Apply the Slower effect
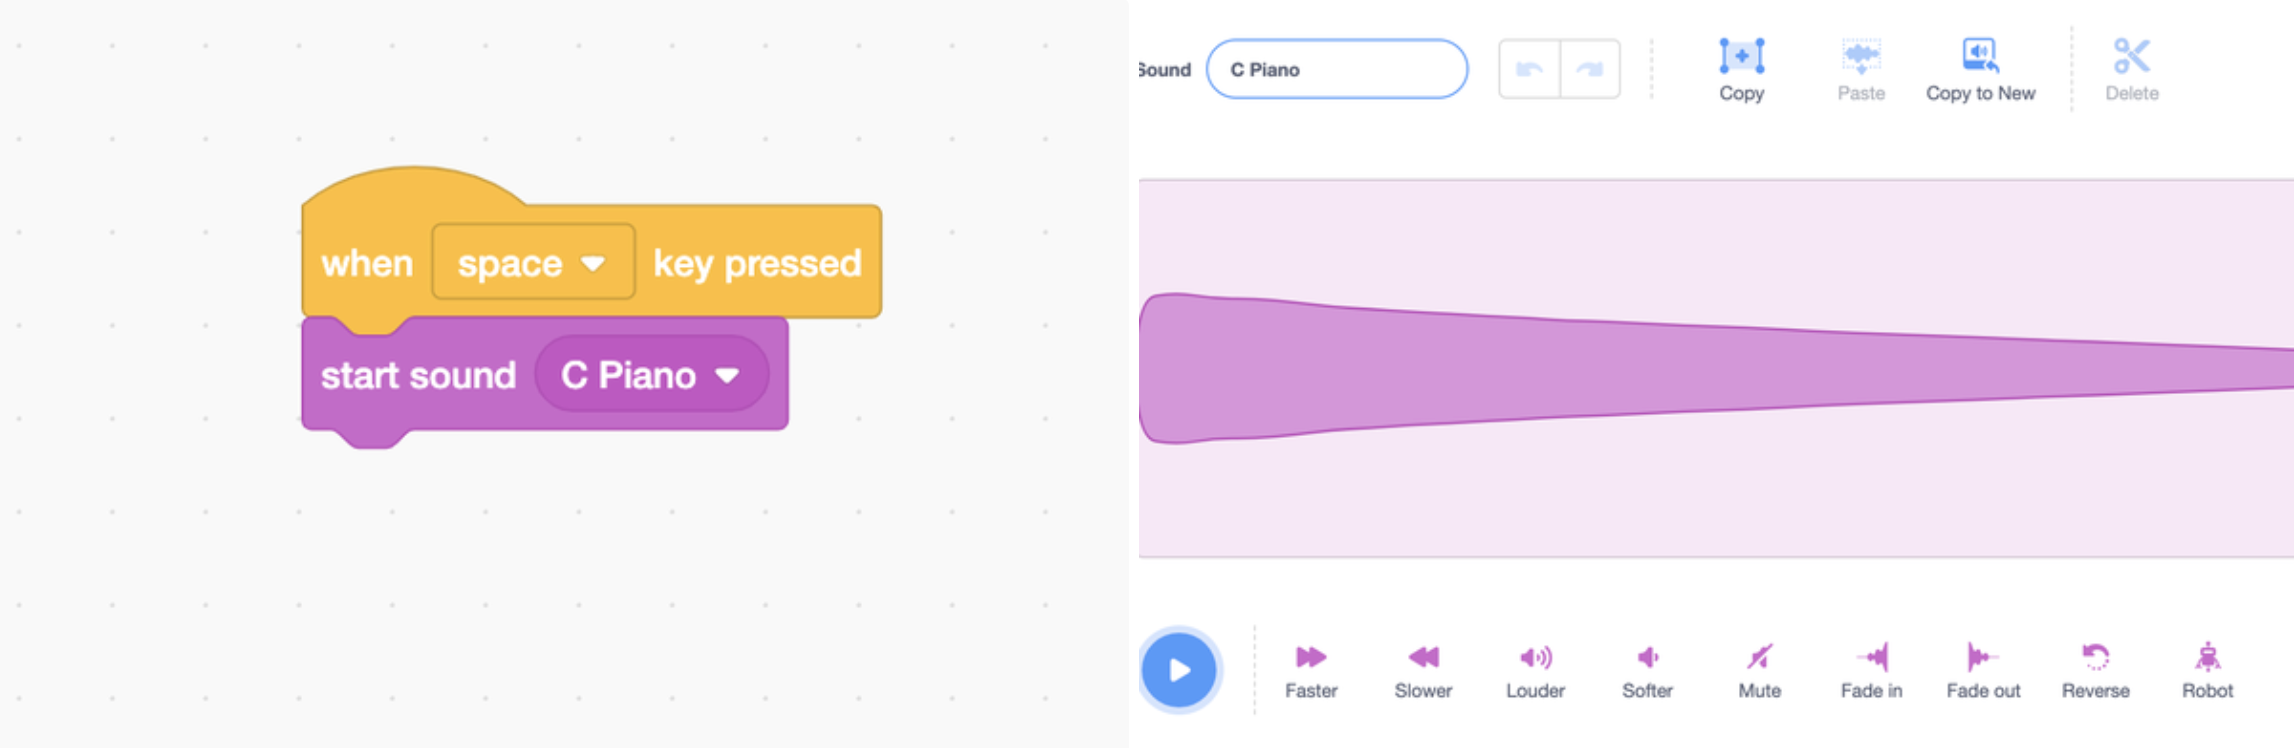2294x748 pixels. click(1423, 657)
